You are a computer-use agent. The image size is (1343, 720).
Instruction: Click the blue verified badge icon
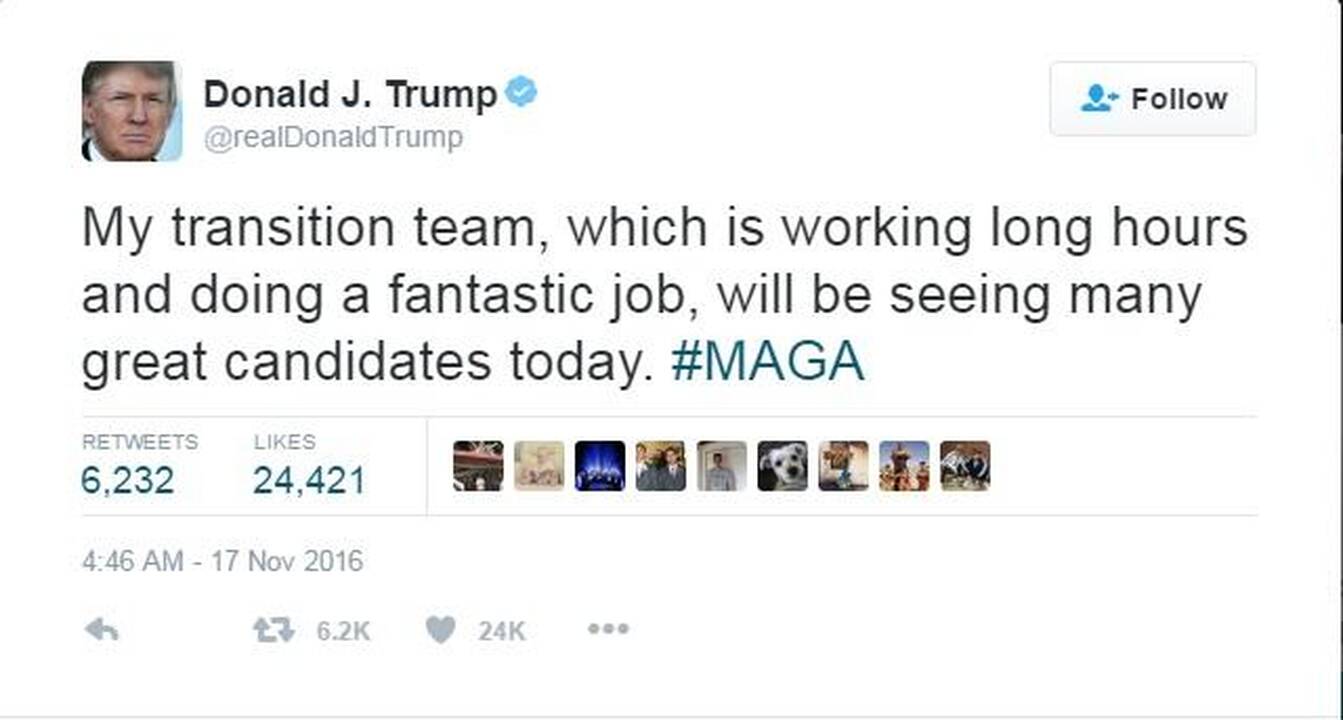click(x=520, y=93)
